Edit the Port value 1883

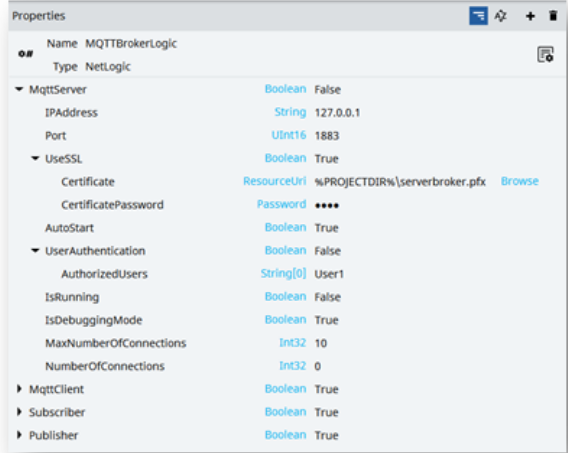pos(327,136)
